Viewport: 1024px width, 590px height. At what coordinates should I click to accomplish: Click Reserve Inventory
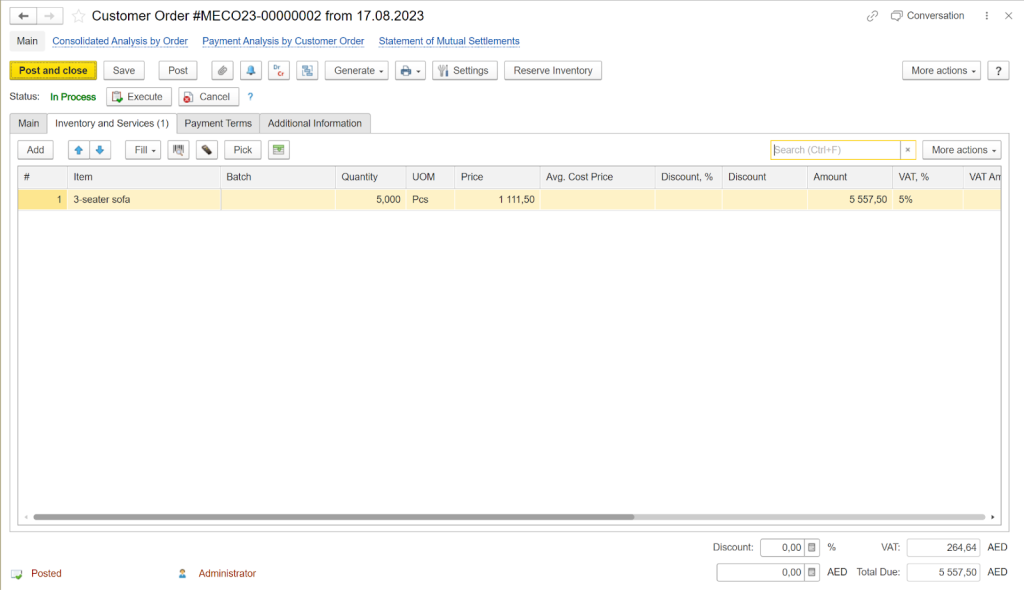click(x=552, y=71)
